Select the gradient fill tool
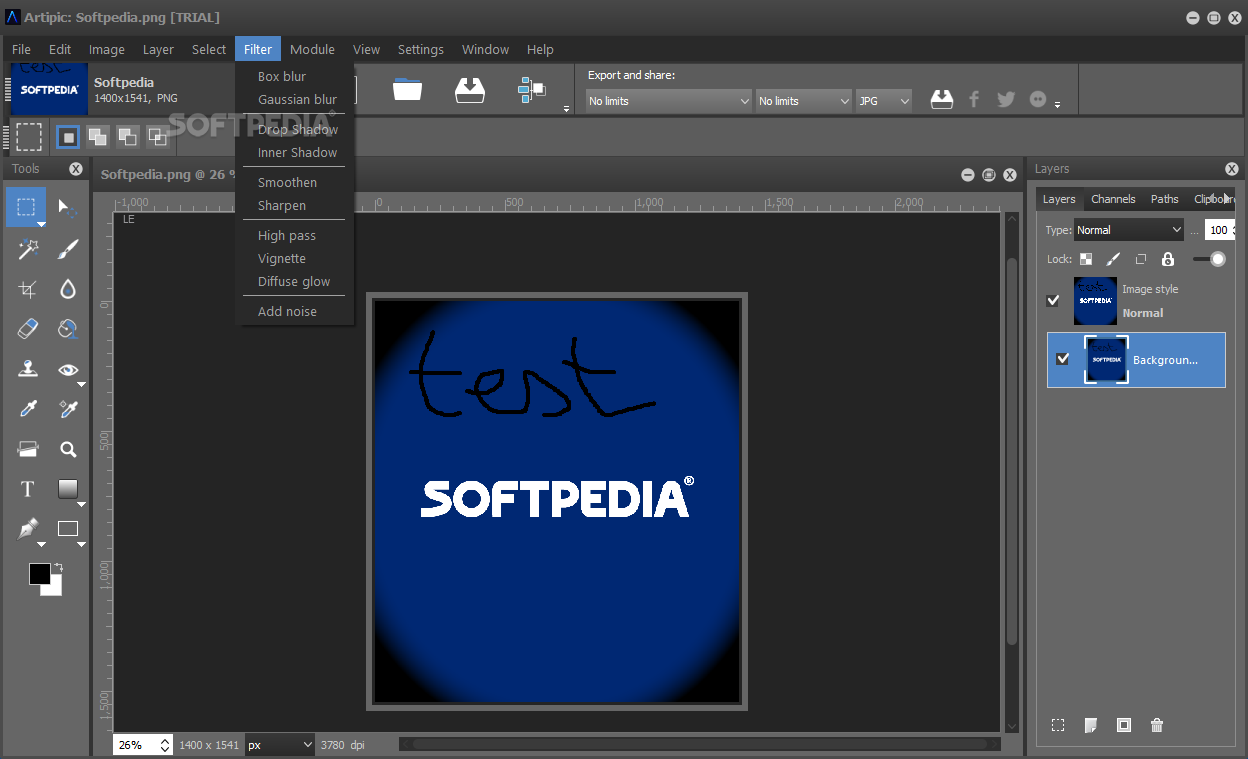The image size is (1248, 759). pos(68,489)
